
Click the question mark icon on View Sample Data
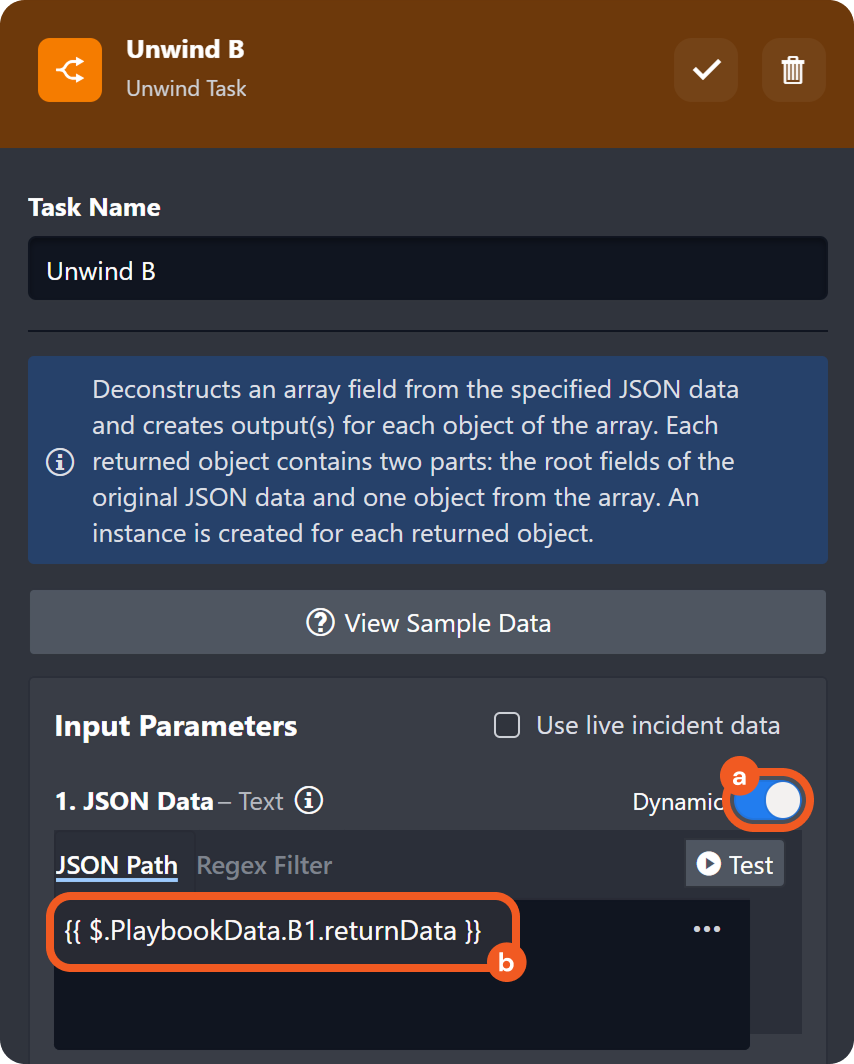click(x=320, y=623)
